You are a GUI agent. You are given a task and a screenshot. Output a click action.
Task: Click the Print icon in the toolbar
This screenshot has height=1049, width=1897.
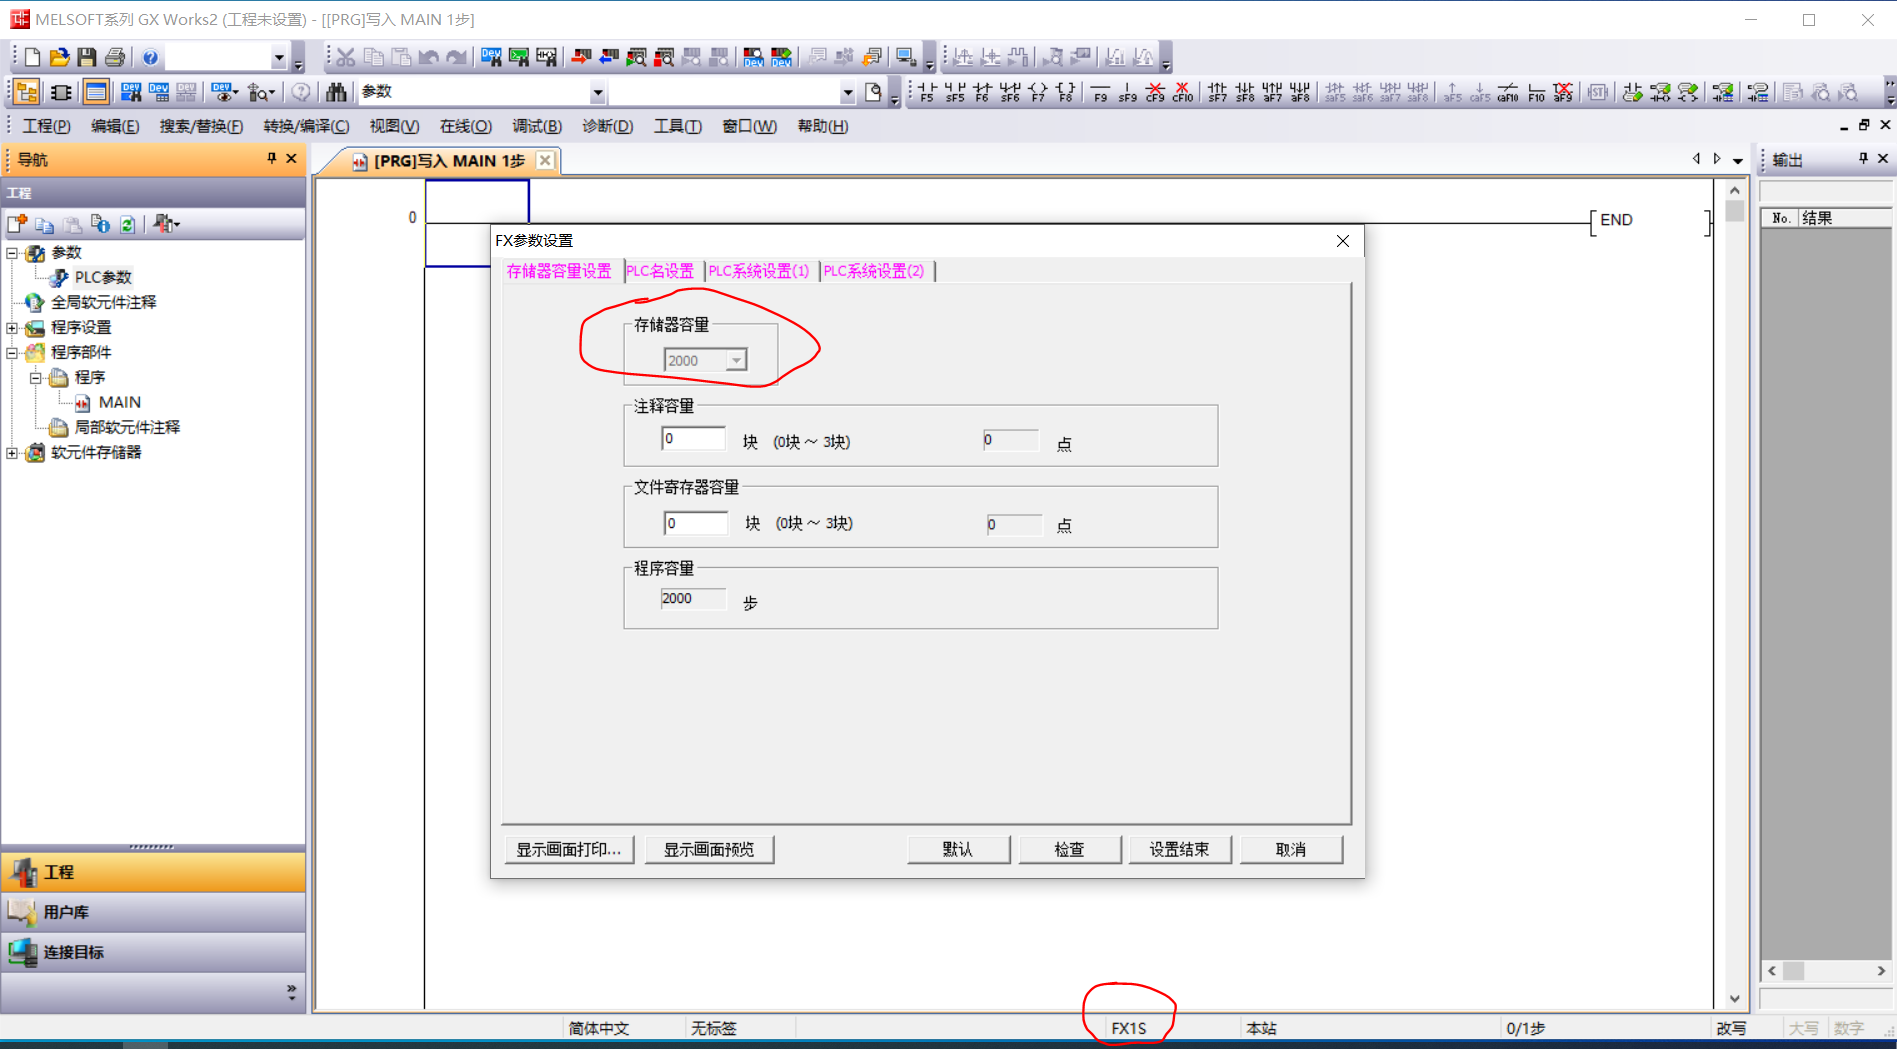(x=115, y=57)
